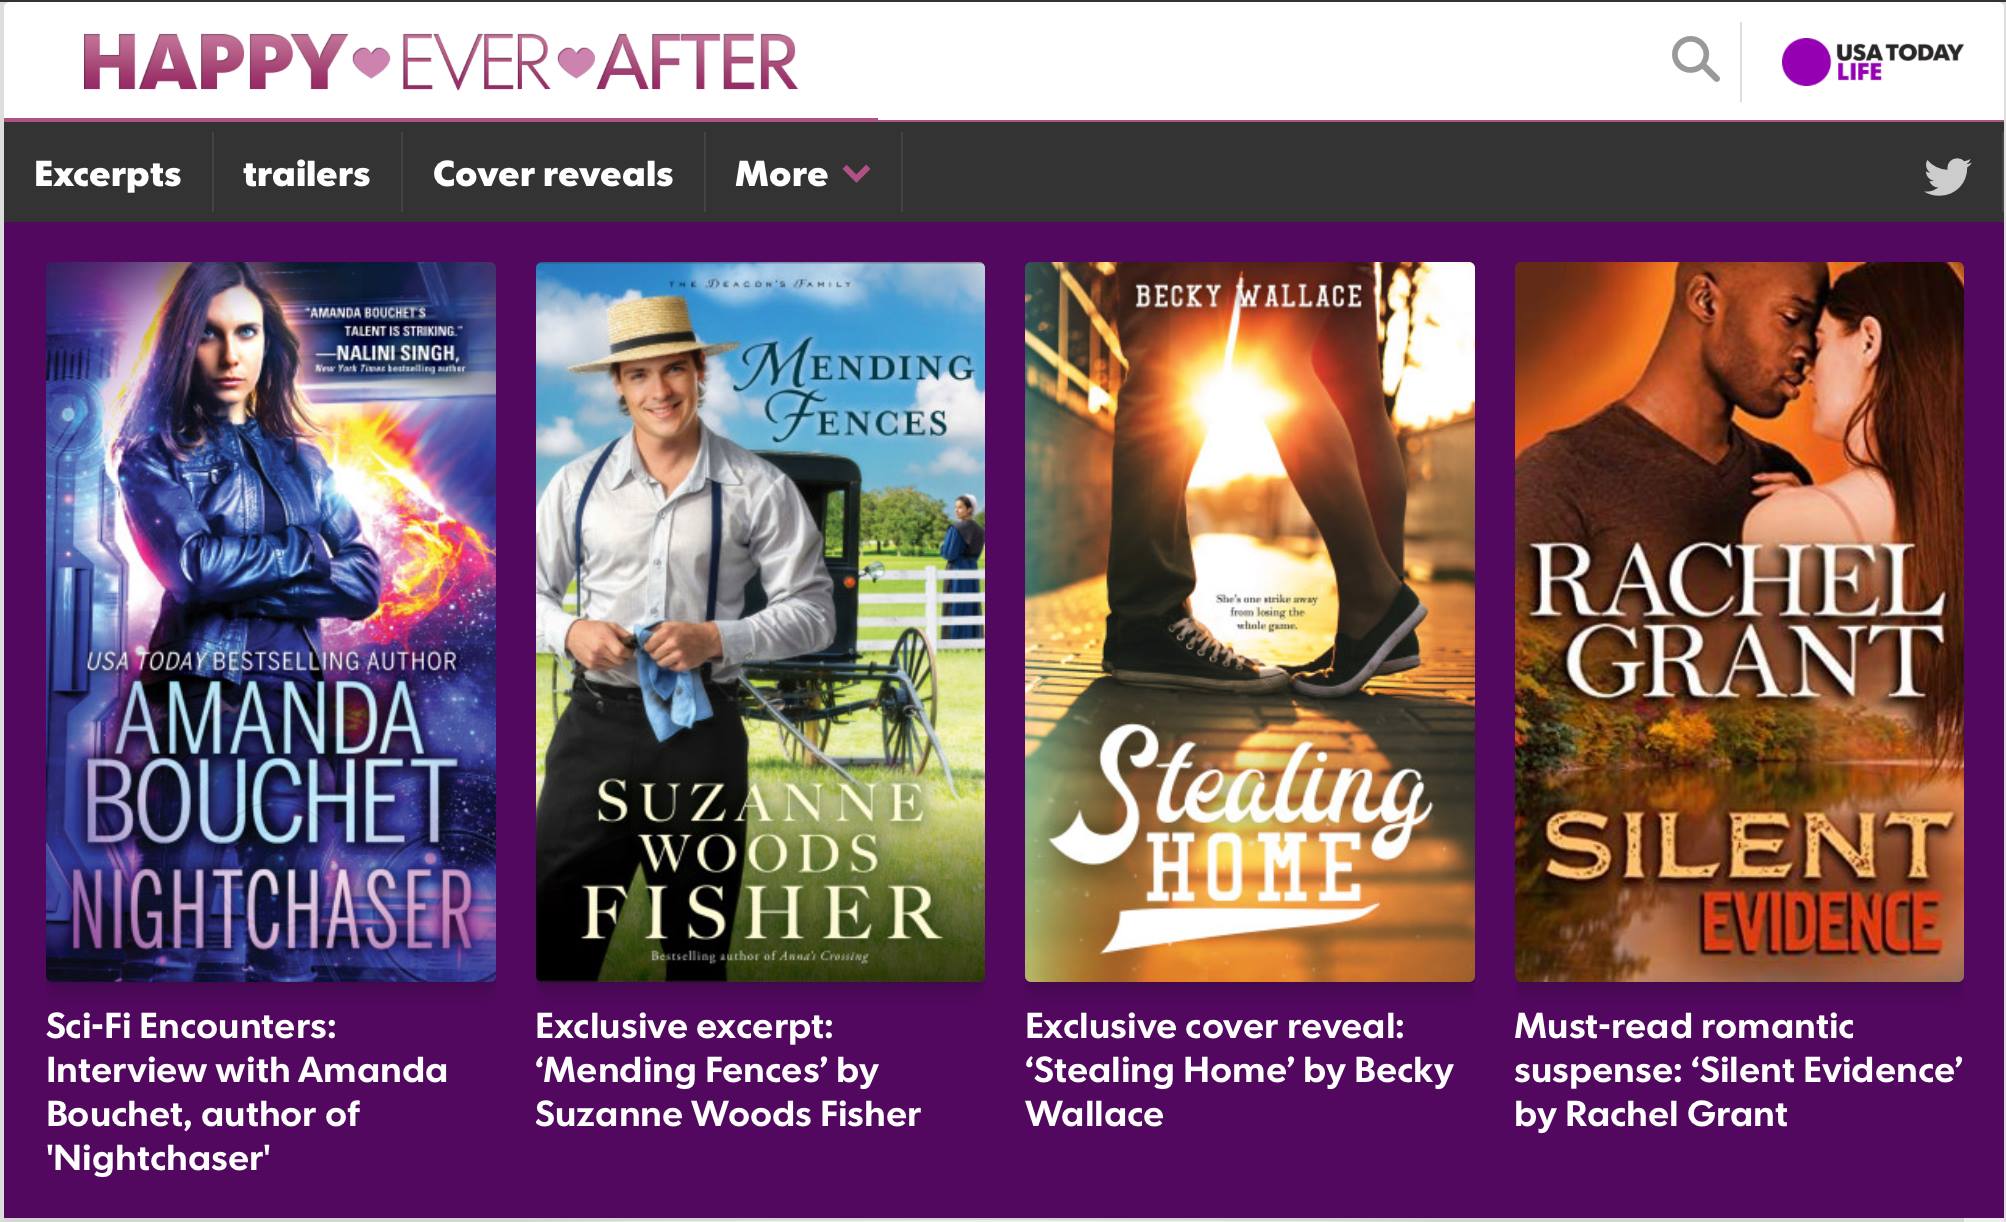Read Must-read romantic suspense Silent Evidence article

point(1738,1070)
